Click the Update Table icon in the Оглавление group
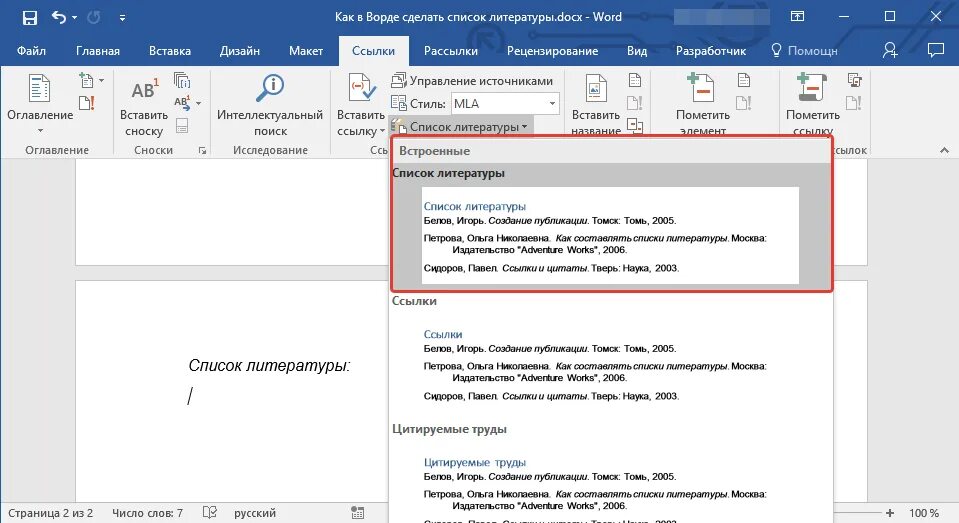 pyautogui.click(x=87, y=103)
